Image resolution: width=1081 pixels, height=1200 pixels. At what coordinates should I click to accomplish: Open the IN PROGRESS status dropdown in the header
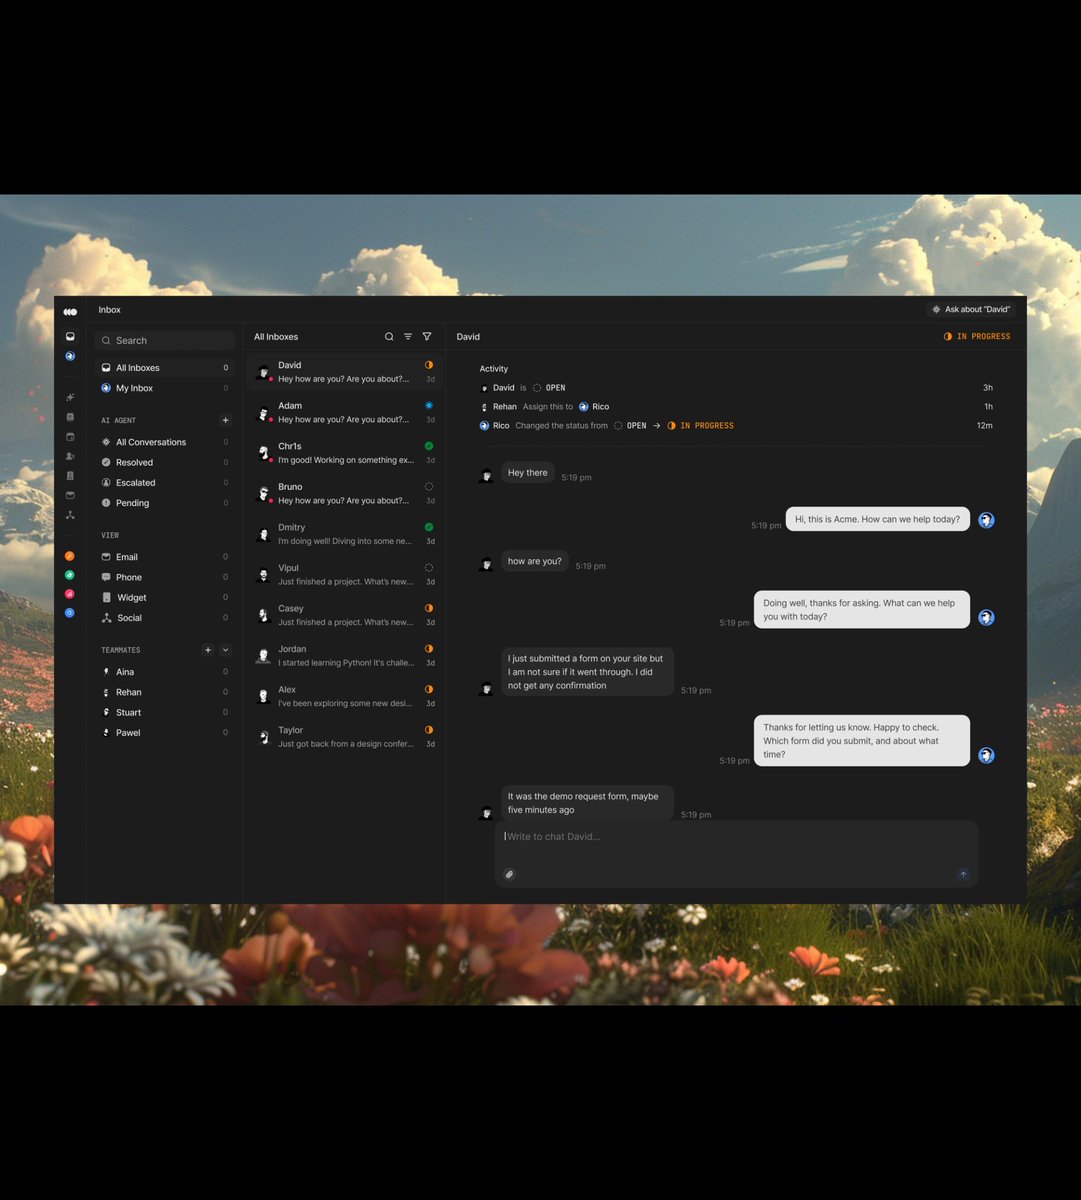click(x=977, y=337)
